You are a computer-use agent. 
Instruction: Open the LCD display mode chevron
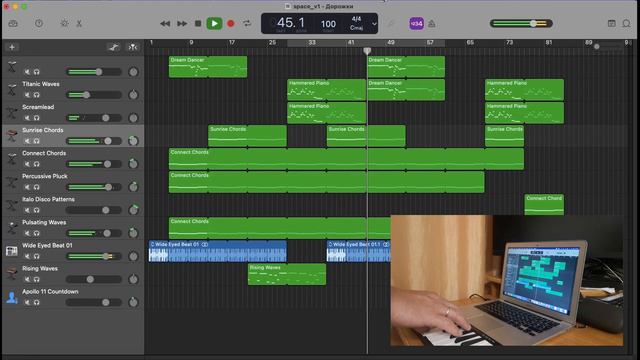tap(374, 24)
